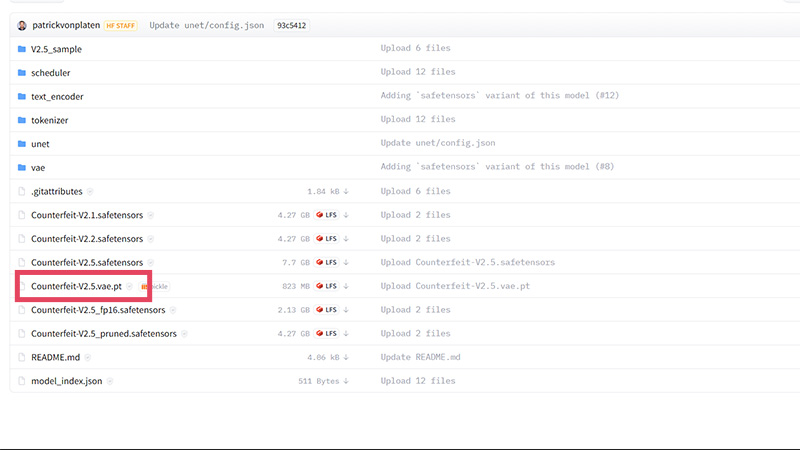Open the model_index.json file
The image size is (800, 450).
66,381
